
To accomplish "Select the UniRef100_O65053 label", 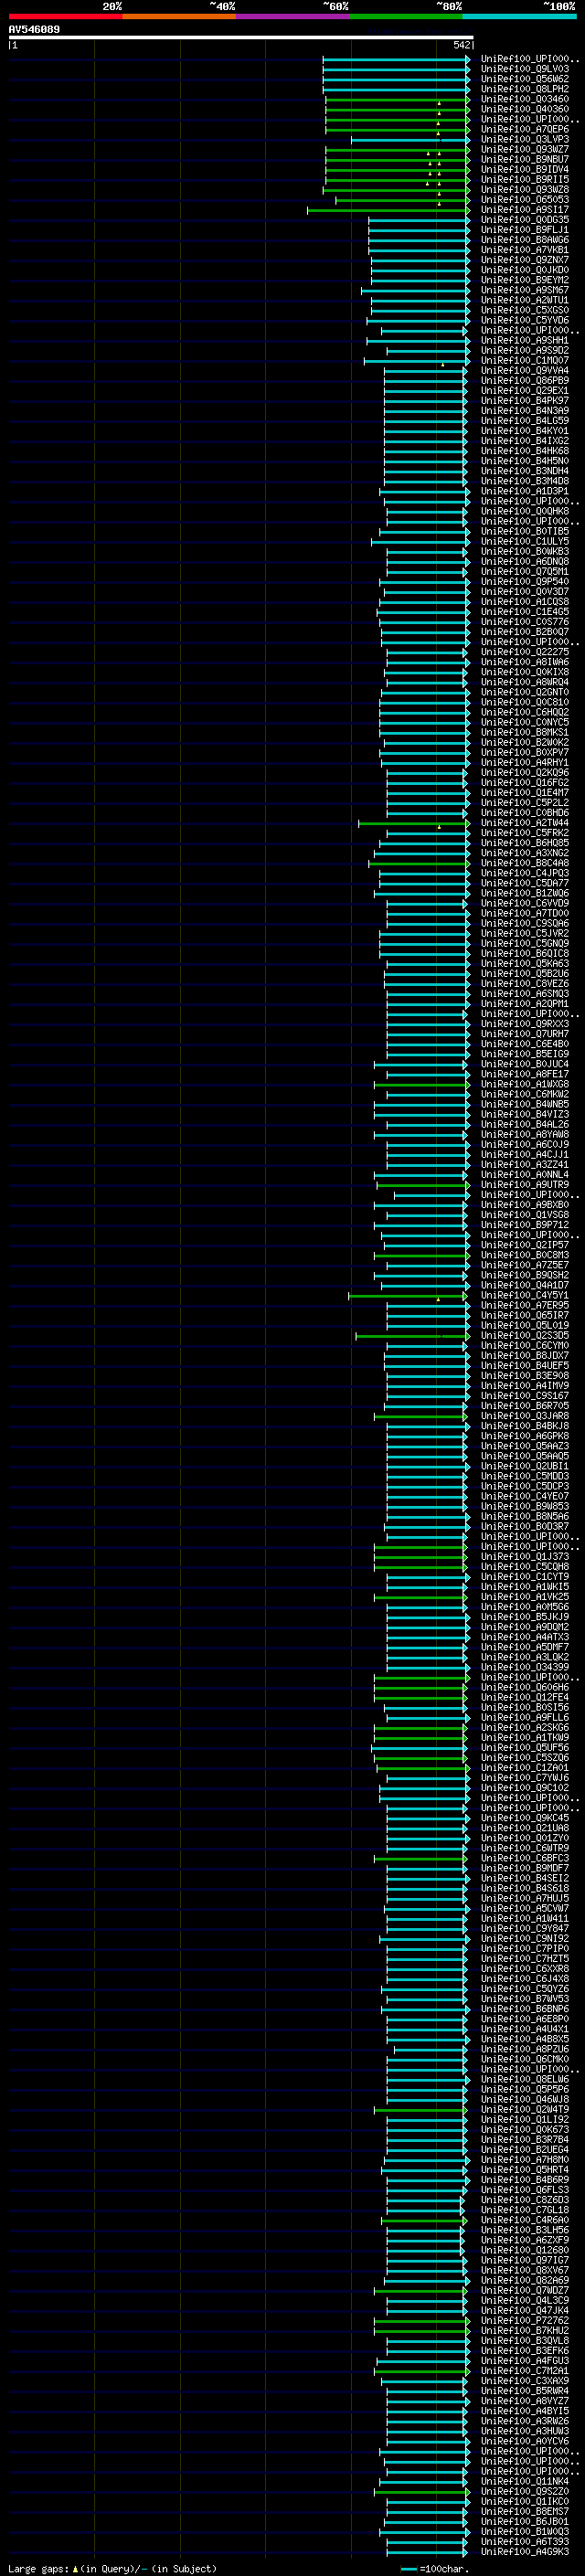I will point(524,200).
